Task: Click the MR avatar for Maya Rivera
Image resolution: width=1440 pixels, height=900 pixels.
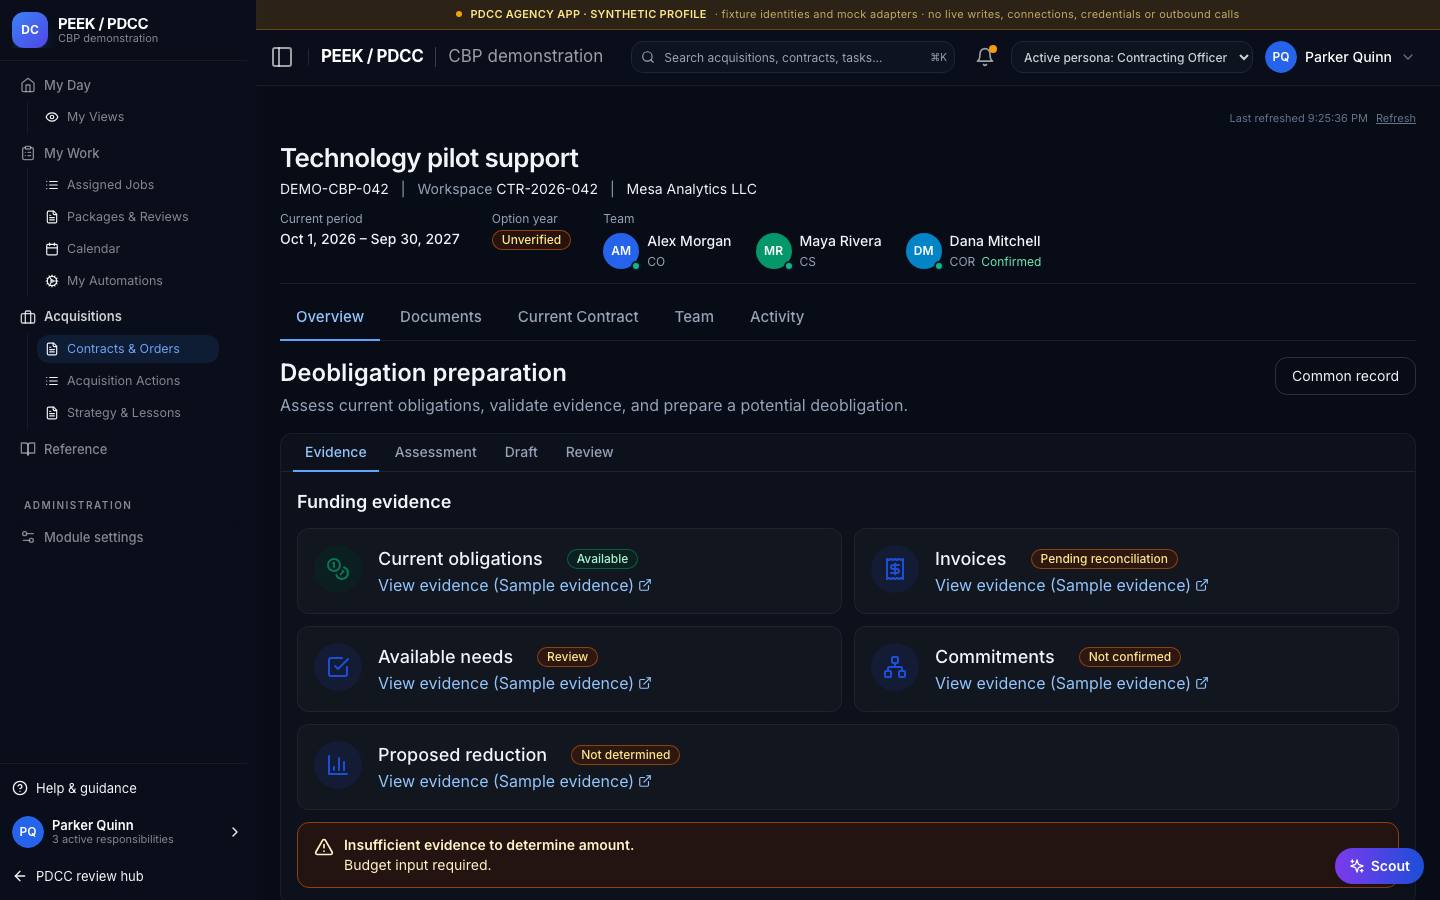Action: 773,251
